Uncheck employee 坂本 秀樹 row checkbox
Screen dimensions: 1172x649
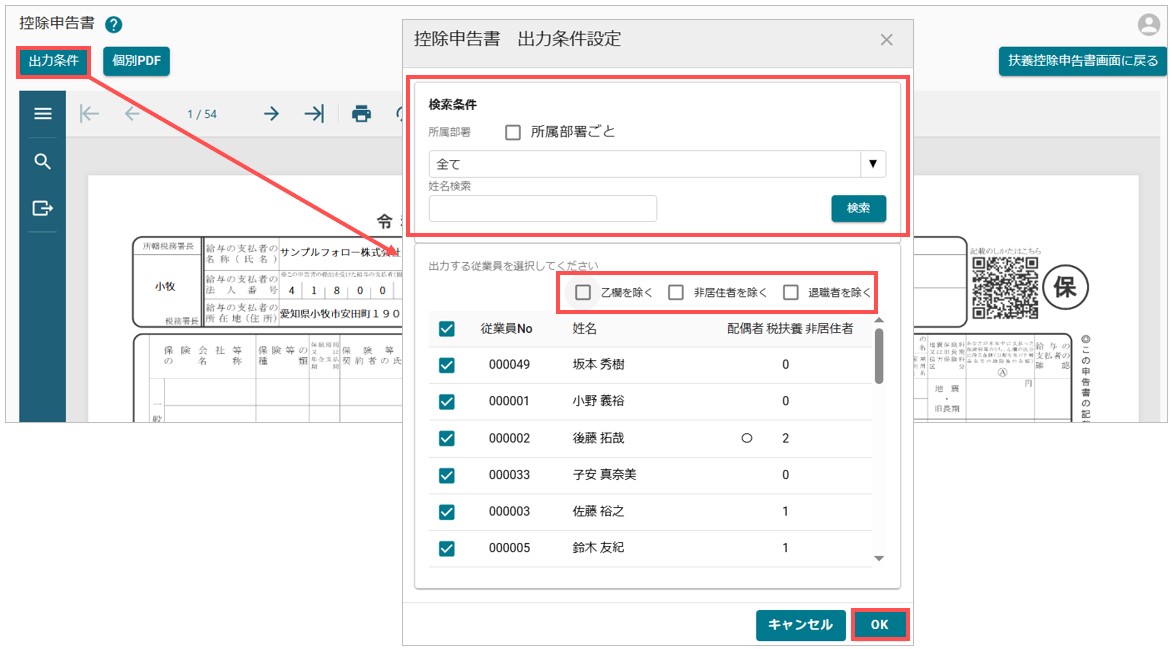(447, 365)
